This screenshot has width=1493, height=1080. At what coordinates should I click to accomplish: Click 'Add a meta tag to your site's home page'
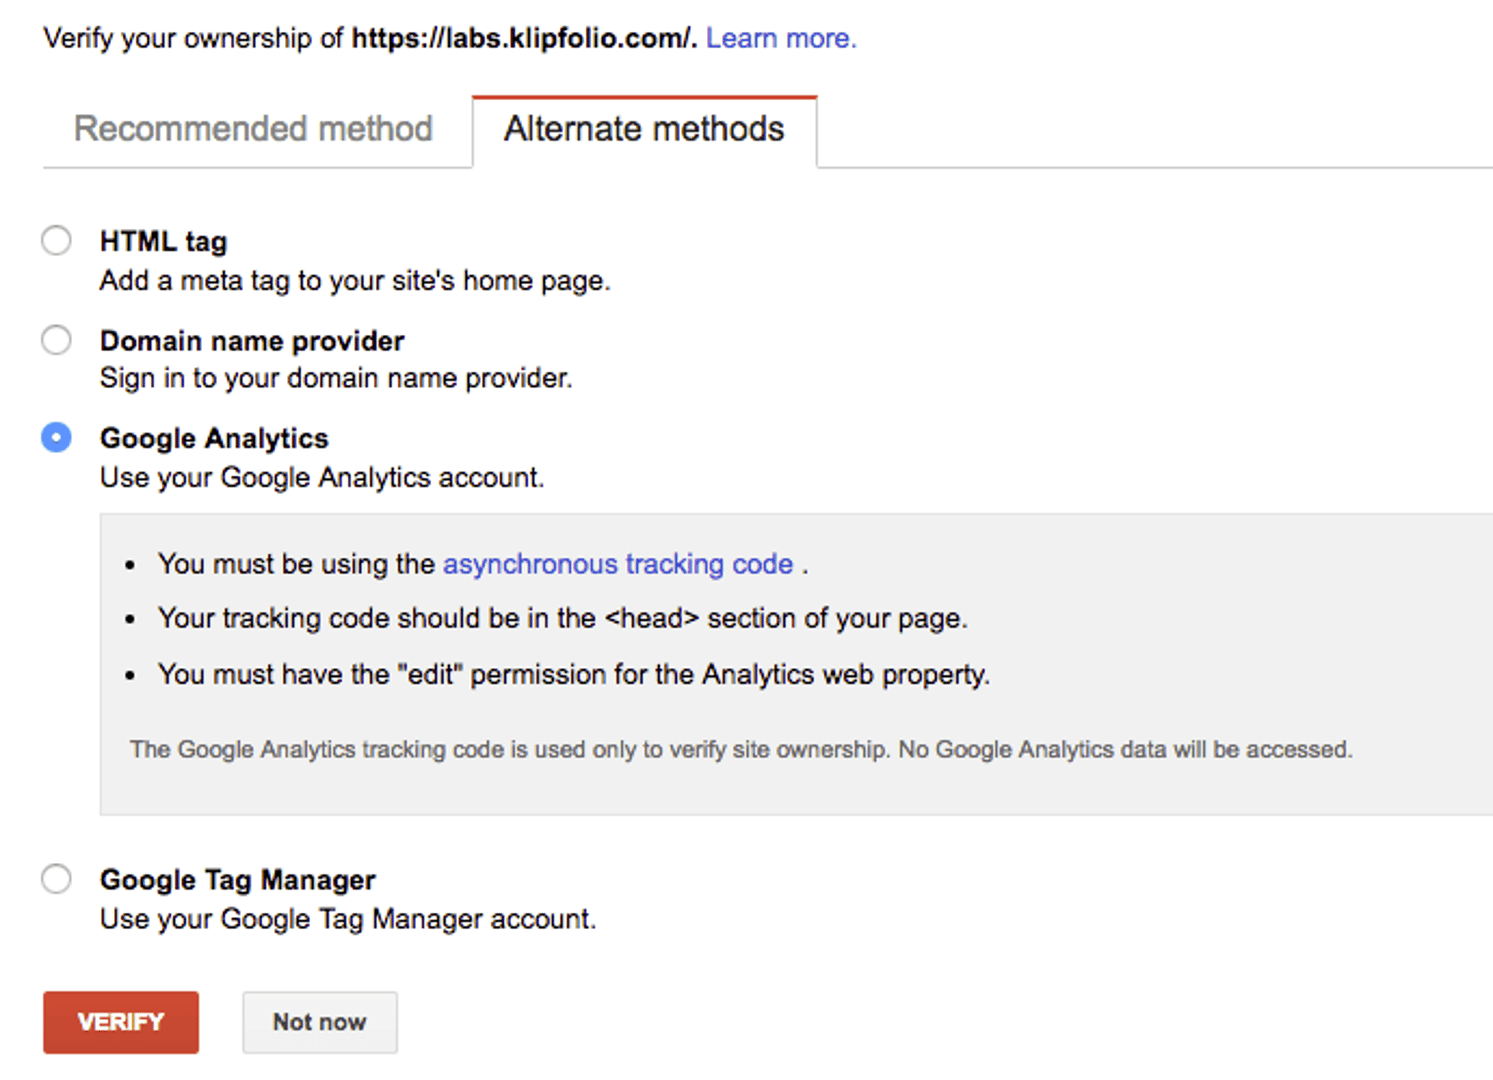click(355, 281)
